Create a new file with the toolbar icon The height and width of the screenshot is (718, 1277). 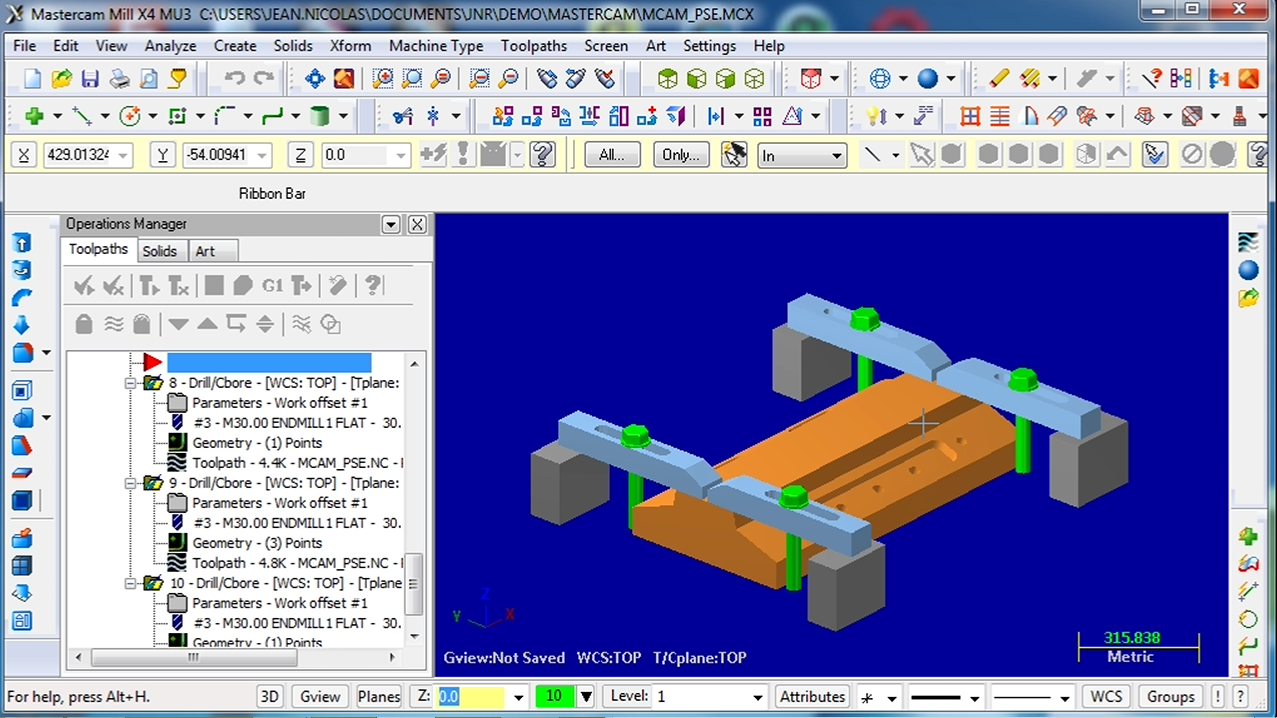(x=32, y=78)
